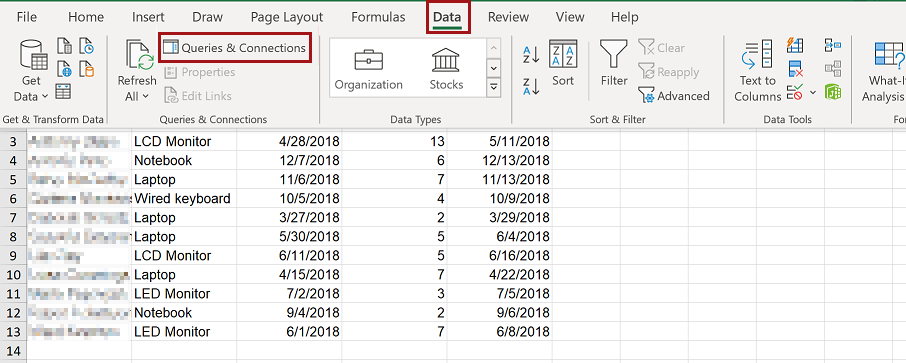Launch Text to Columns wizard
This screenshot has height=363, width=906.
(758, 72)
